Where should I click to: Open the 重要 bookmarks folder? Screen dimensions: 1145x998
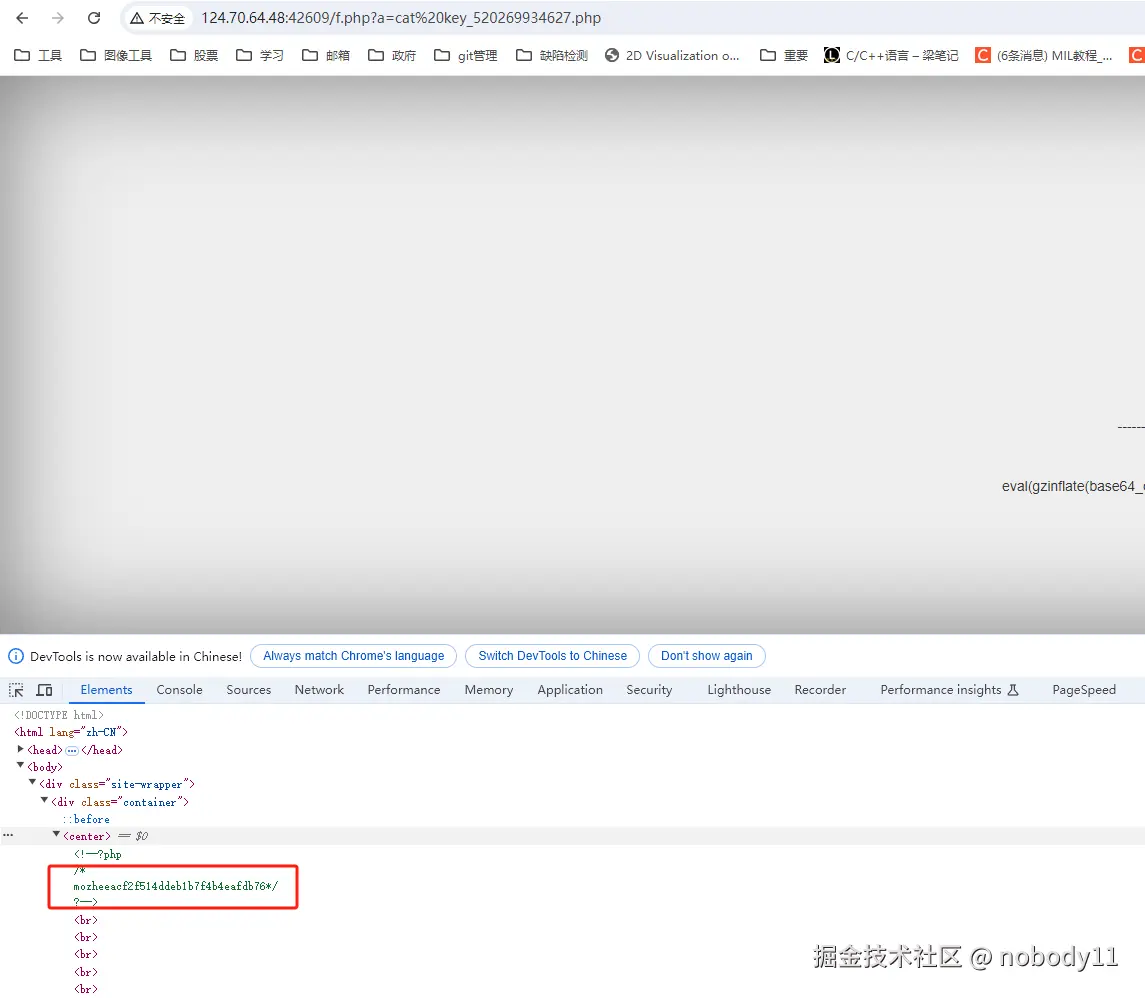tap(784, 55)
